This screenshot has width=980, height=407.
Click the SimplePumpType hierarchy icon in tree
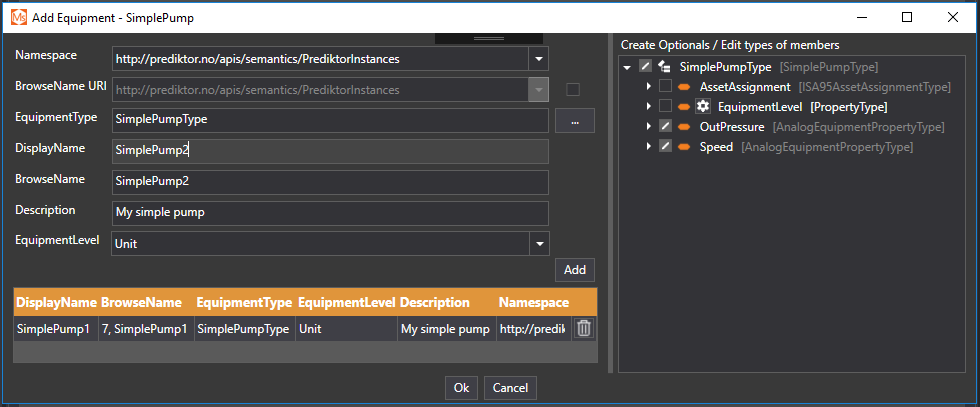coord(664,67)
